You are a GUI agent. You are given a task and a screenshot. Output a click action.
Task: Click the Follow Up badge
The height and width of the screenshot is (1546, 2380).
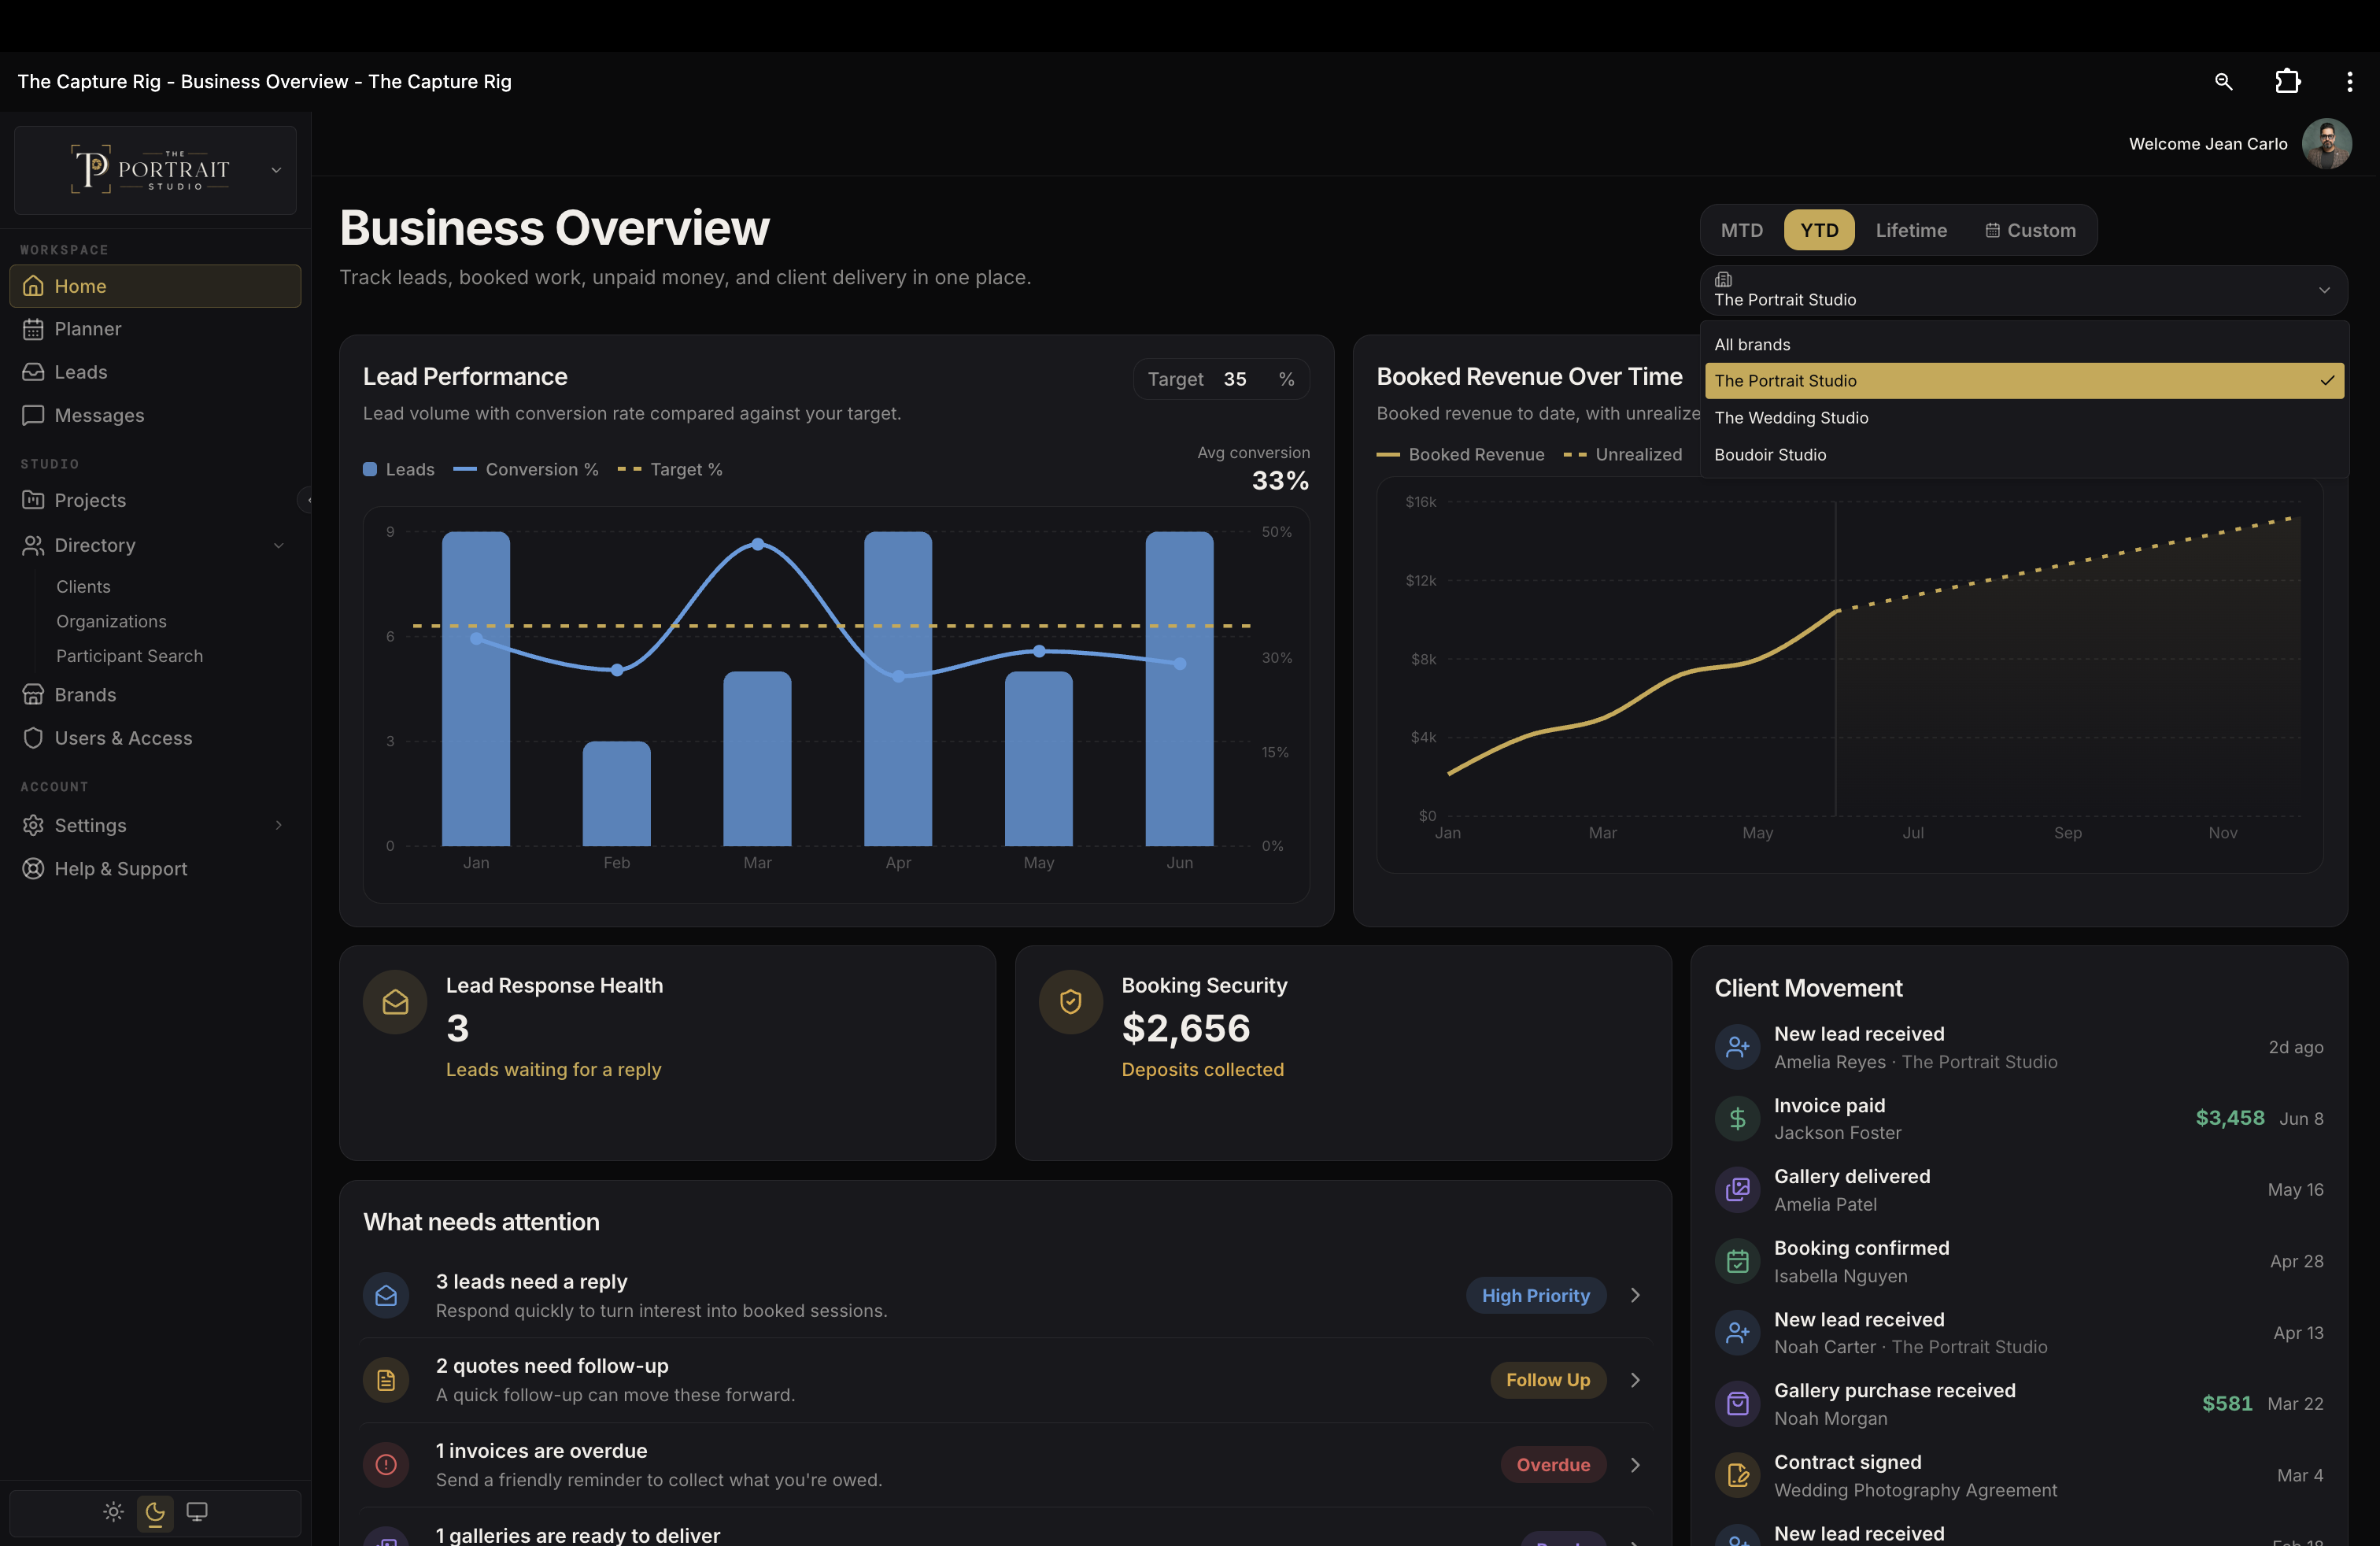[x=1547, y=1380]
